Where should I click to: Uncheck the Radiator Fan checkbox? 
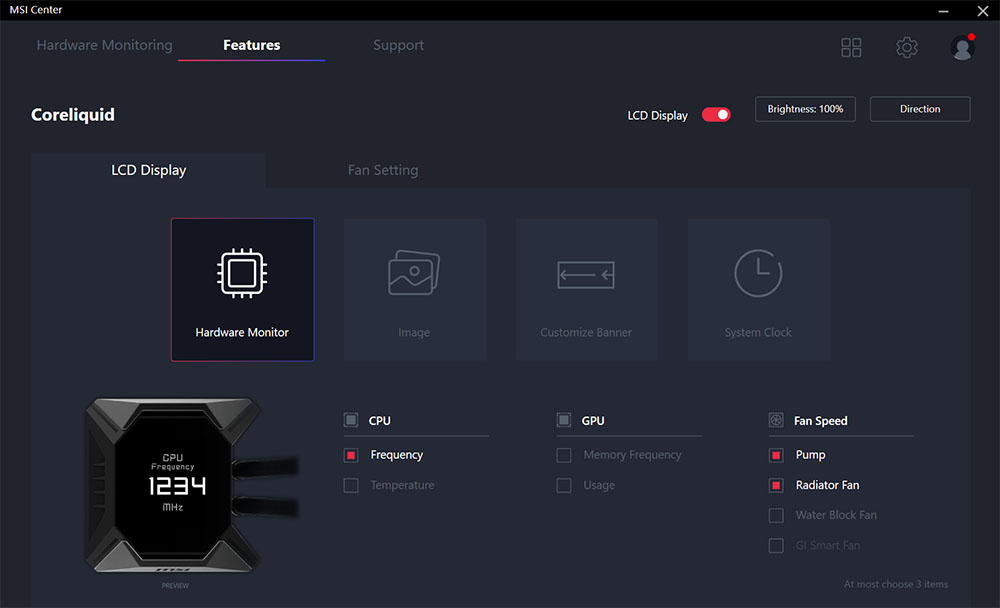click(776, 486)
